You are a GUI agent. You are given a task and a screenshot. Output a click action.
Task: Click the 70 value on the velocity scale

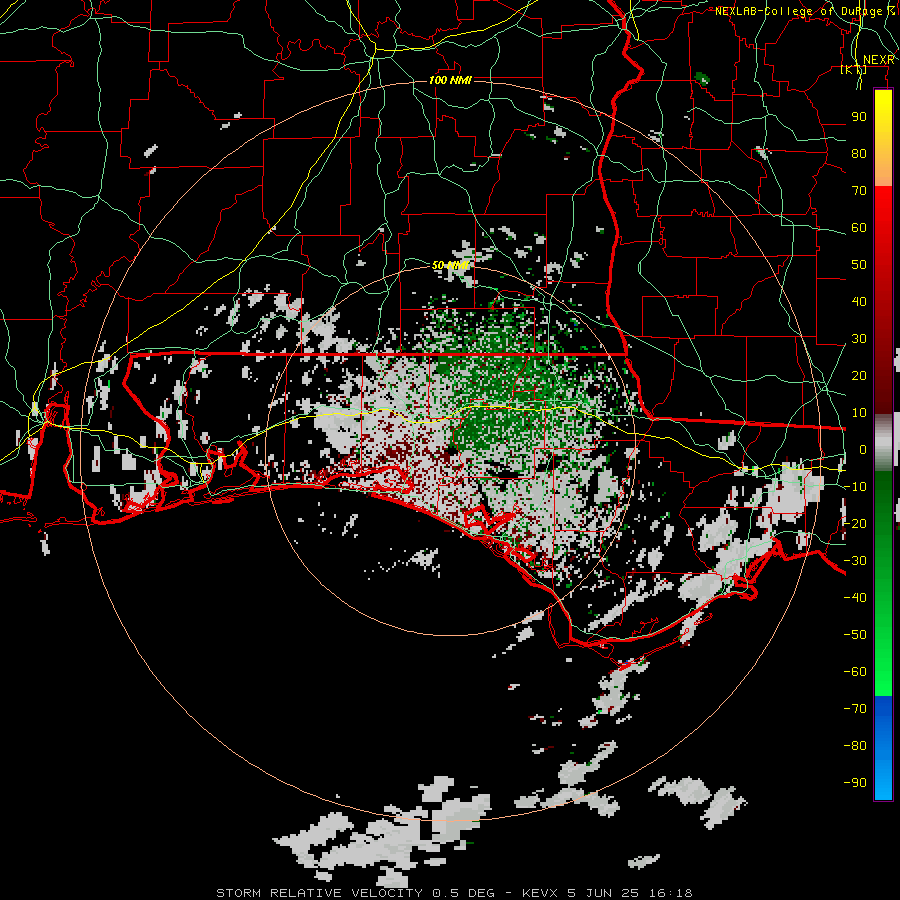click(859, 191)
